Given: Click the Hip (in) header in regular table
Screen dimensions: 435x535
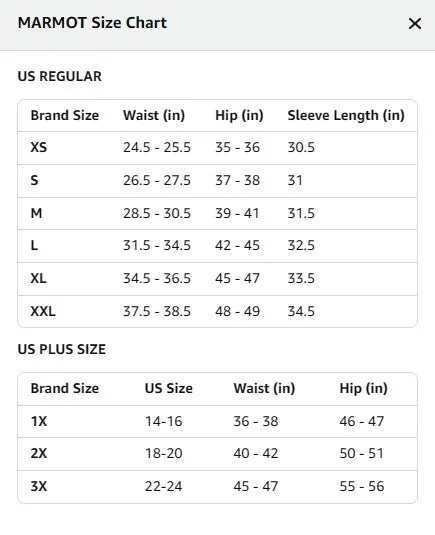Looking at the screenshot, I should coord(239,115).
